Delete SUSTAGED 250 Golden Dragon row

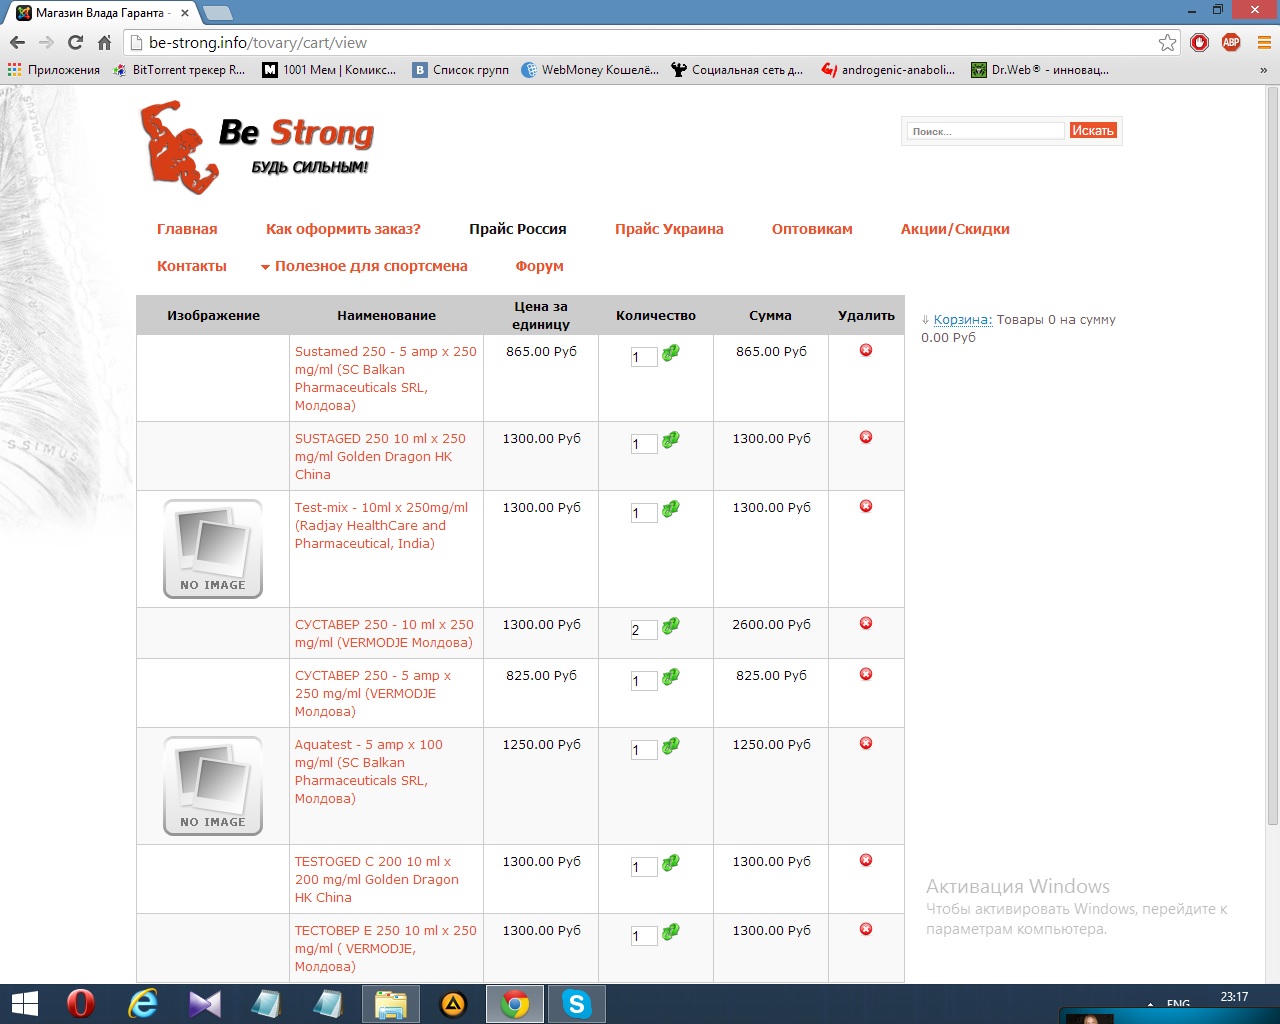pyautogui.click(x=866, y=437)
